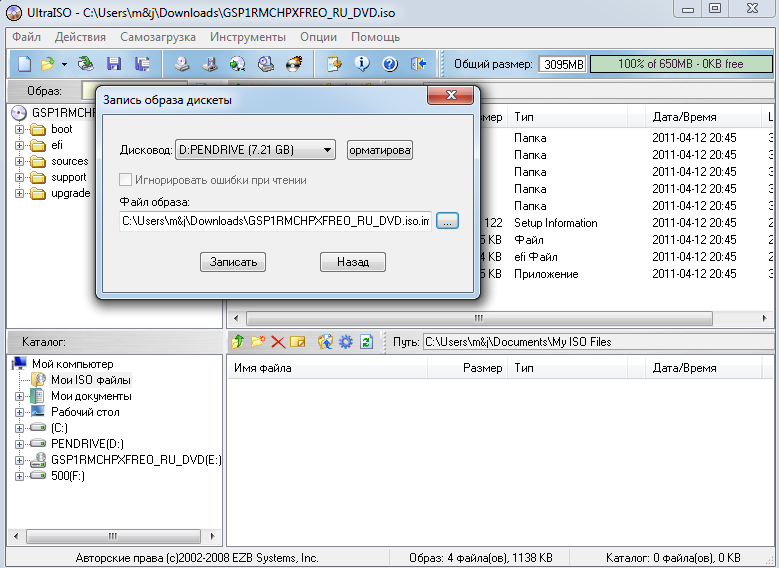
Task: Expand Рабочий стол in Catalog tree
Action: (x=19, y=412)
